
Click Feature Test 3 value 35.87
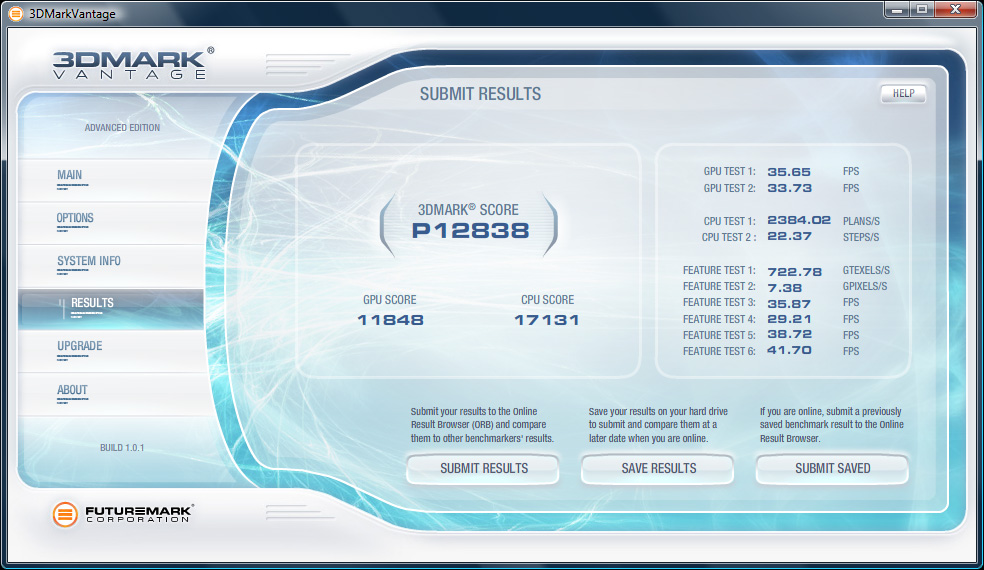(789, 304)
